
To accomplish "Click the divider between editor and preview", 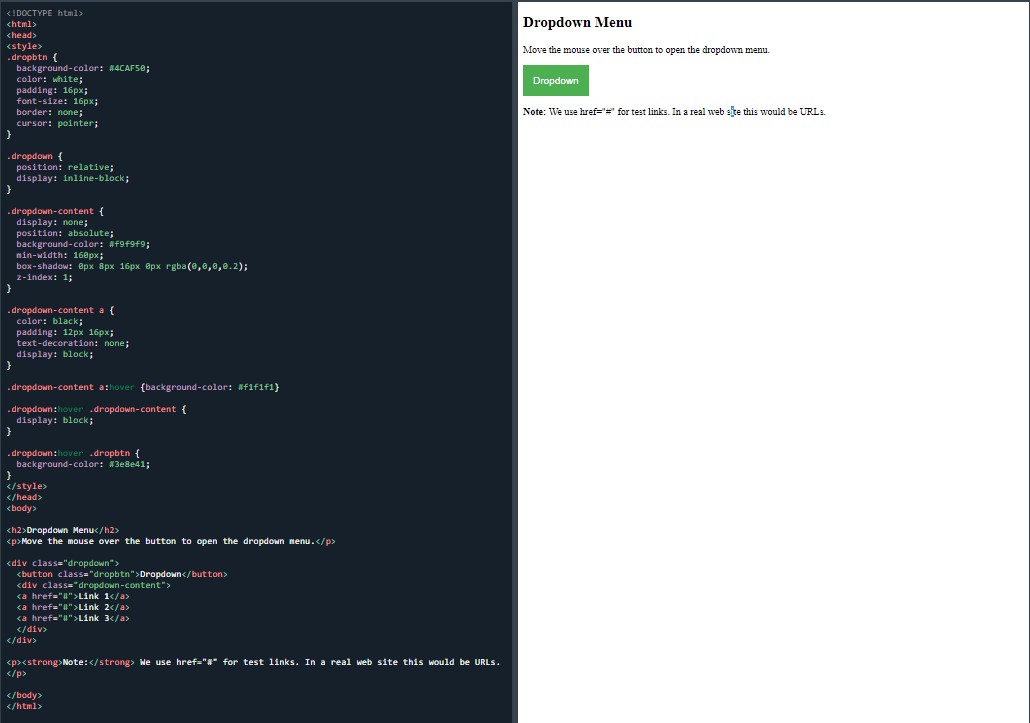I will click(515, 361).
